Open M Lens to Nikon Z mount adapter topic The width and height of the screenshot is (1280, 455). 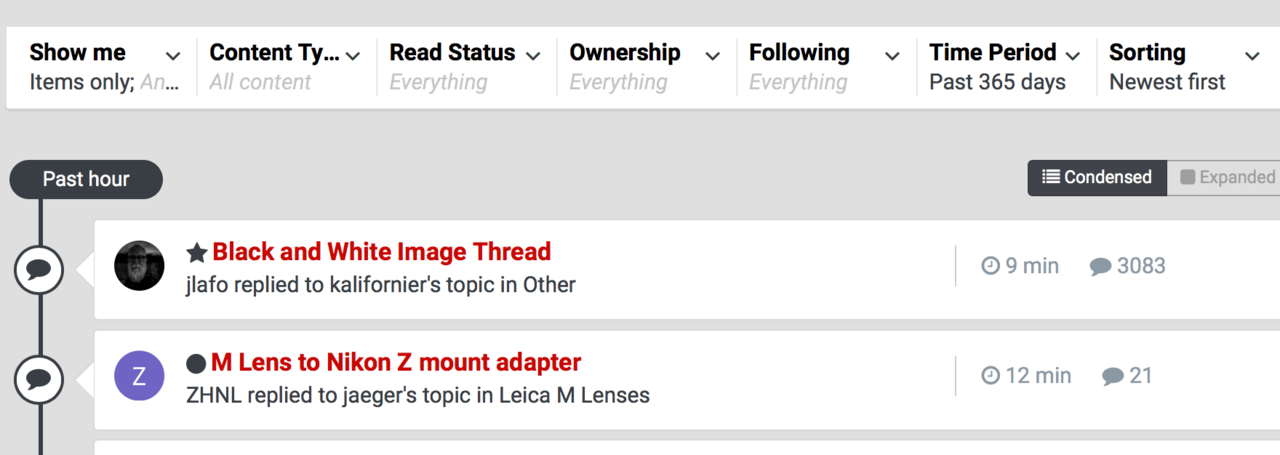(395, 362)
